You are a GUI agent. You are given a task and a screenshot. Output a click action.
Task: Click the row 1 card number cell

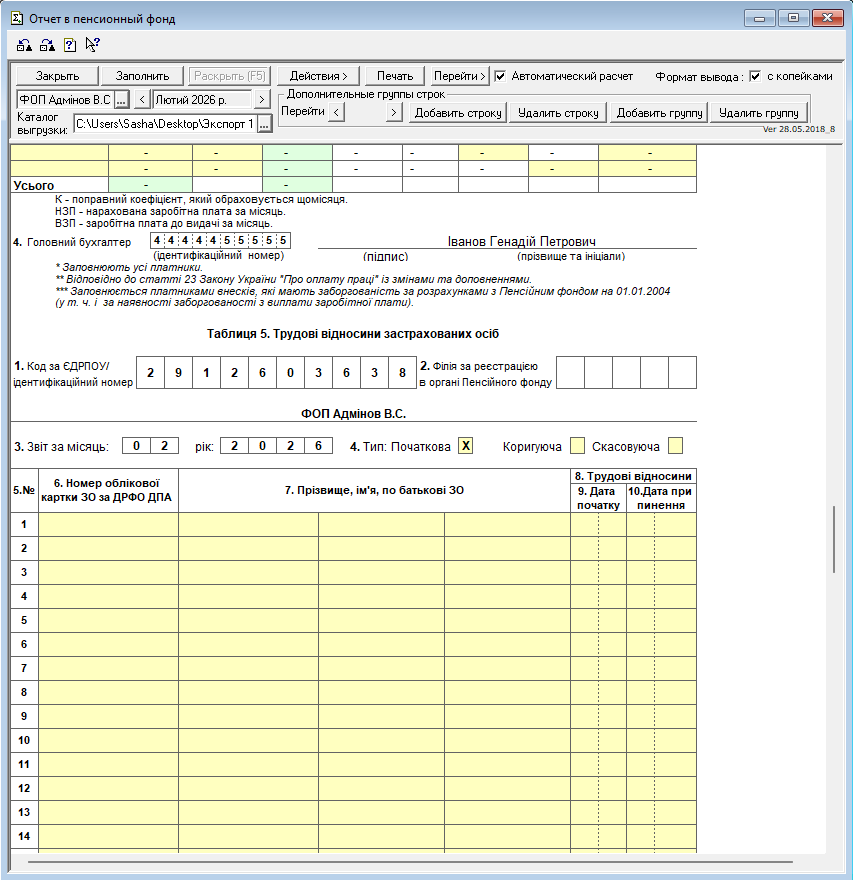pyautogui.click(x=108, y=524)
